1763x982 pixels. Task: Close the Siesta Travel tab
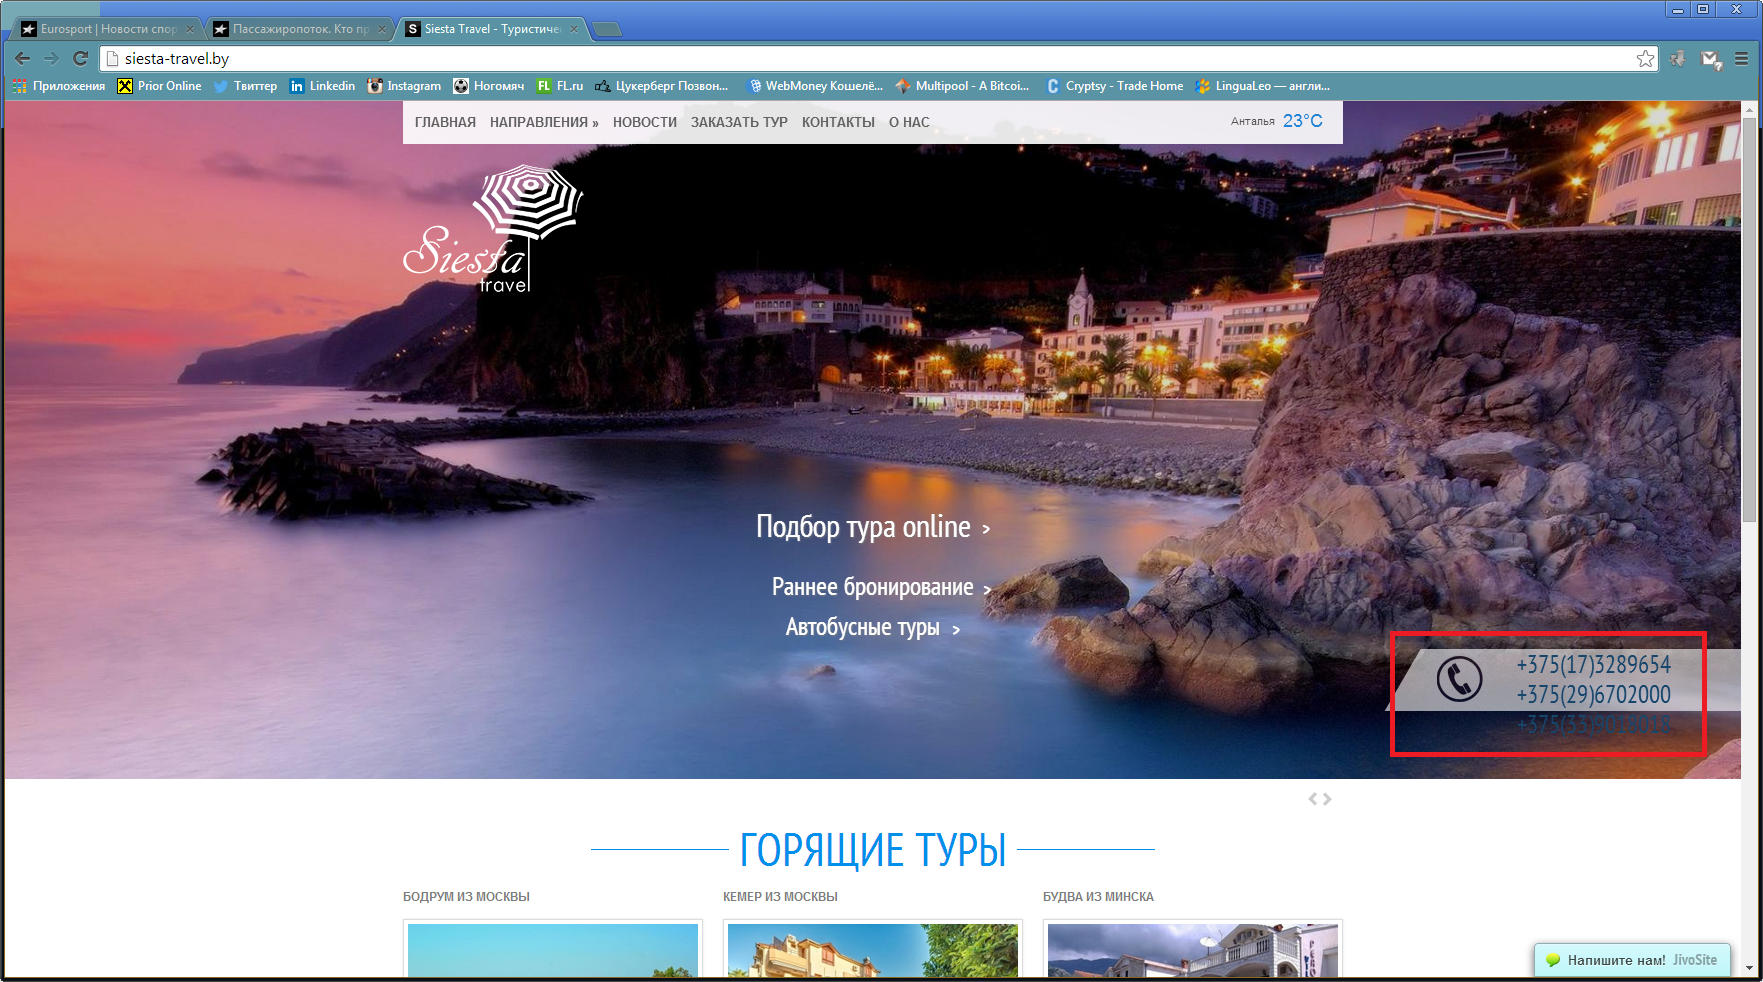[574, 29]
